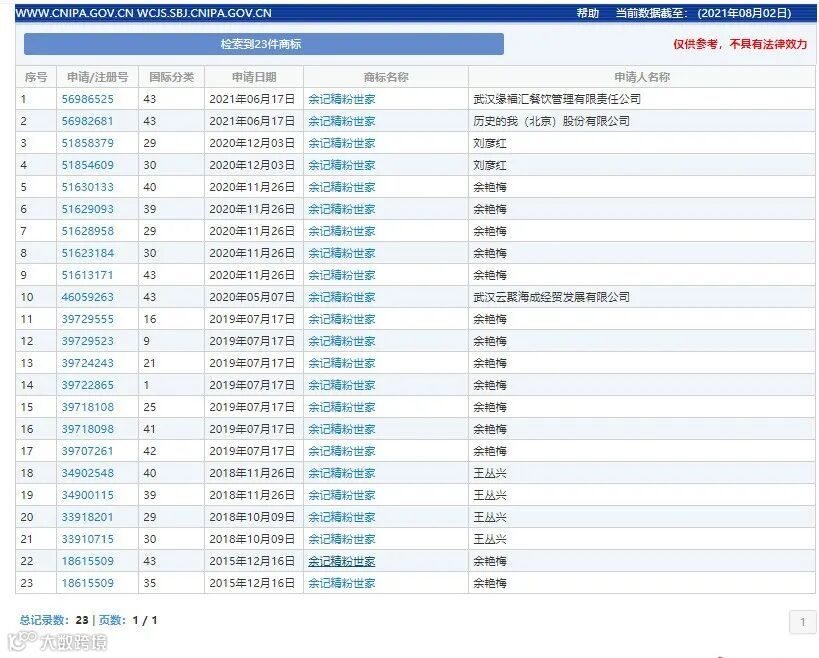
Task: Open registration number 34902548
Action: click(87, 473)
